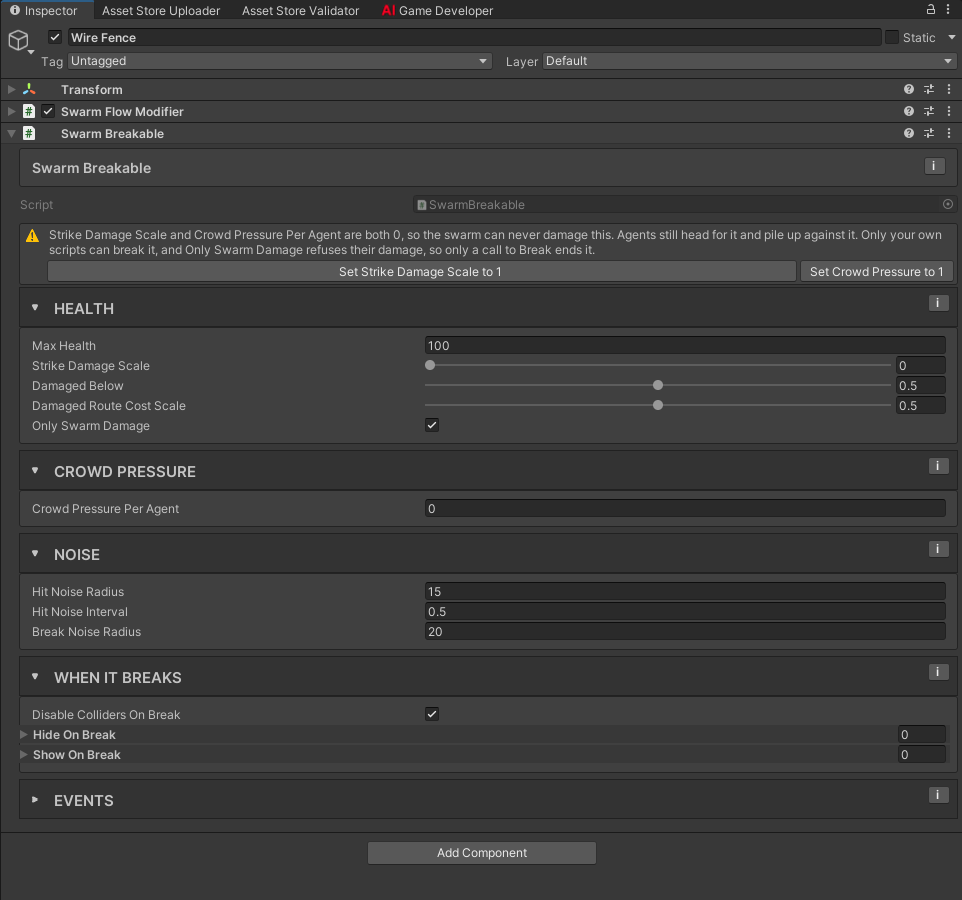Image resolution: width=962 pixels, height=900 pixels.
Task: Click the Transform component axes icon
Action: coord(29,89)
